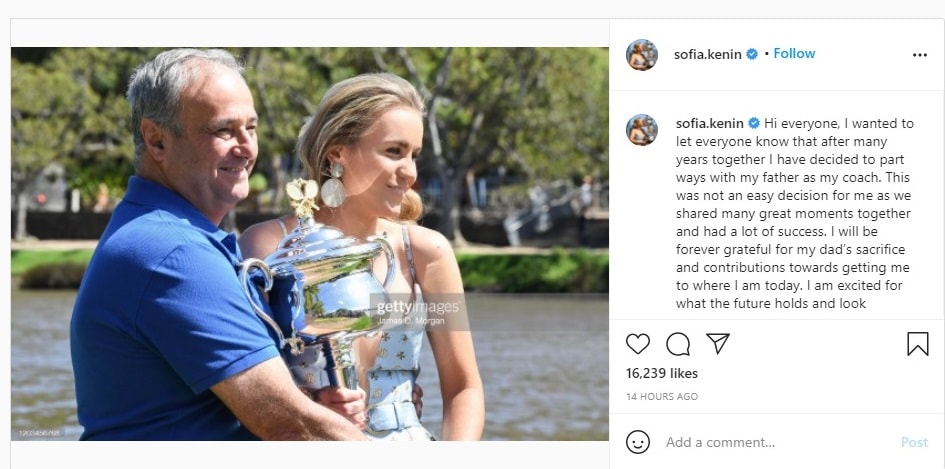
Task: Click the caption text about her father
Action: tap(794, 213)
